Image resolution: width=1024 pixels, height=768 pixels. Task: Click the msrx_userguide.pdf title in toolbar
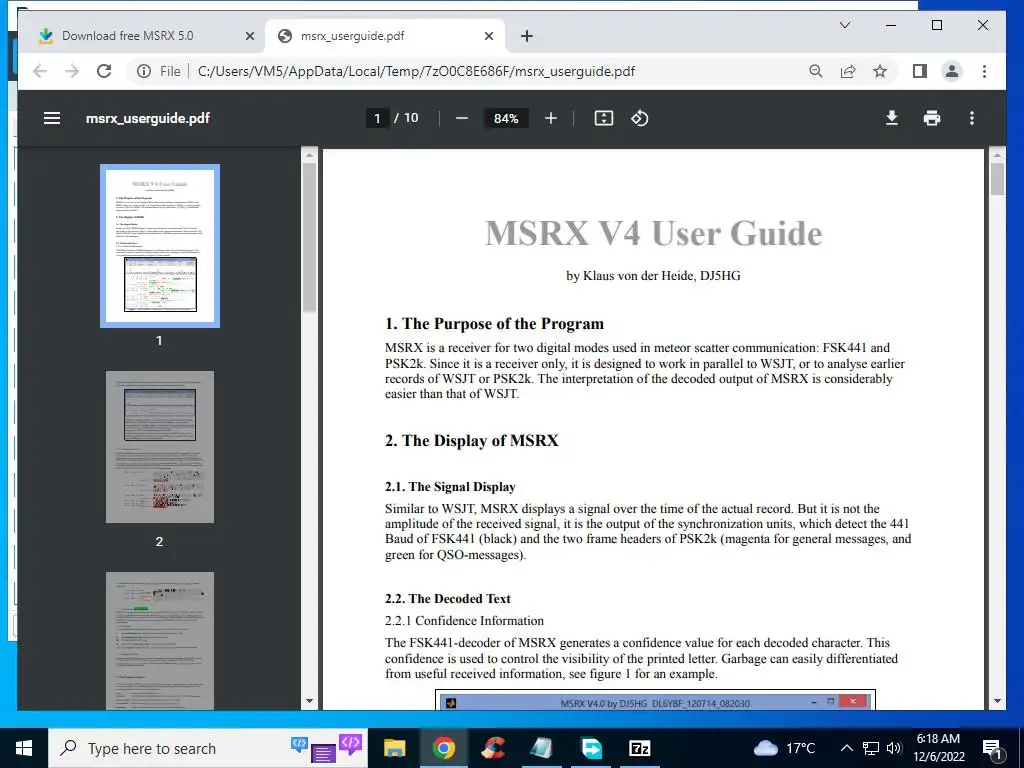pyautogui.click(x=148, y=118)
